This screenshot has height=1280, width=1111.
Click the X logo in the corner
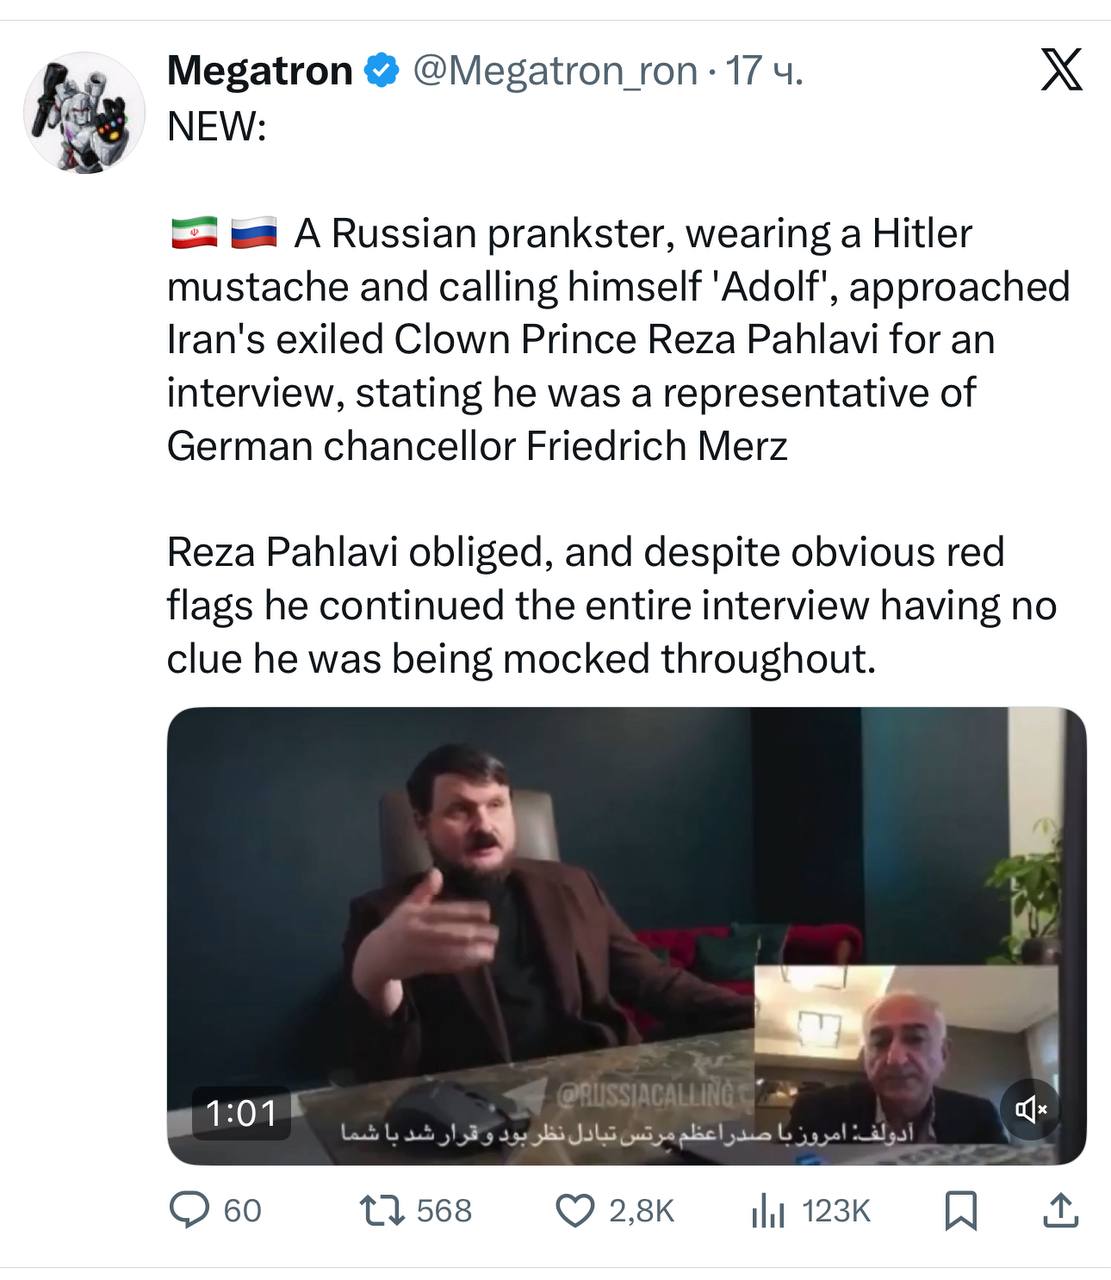click(x=1061, y=69)
